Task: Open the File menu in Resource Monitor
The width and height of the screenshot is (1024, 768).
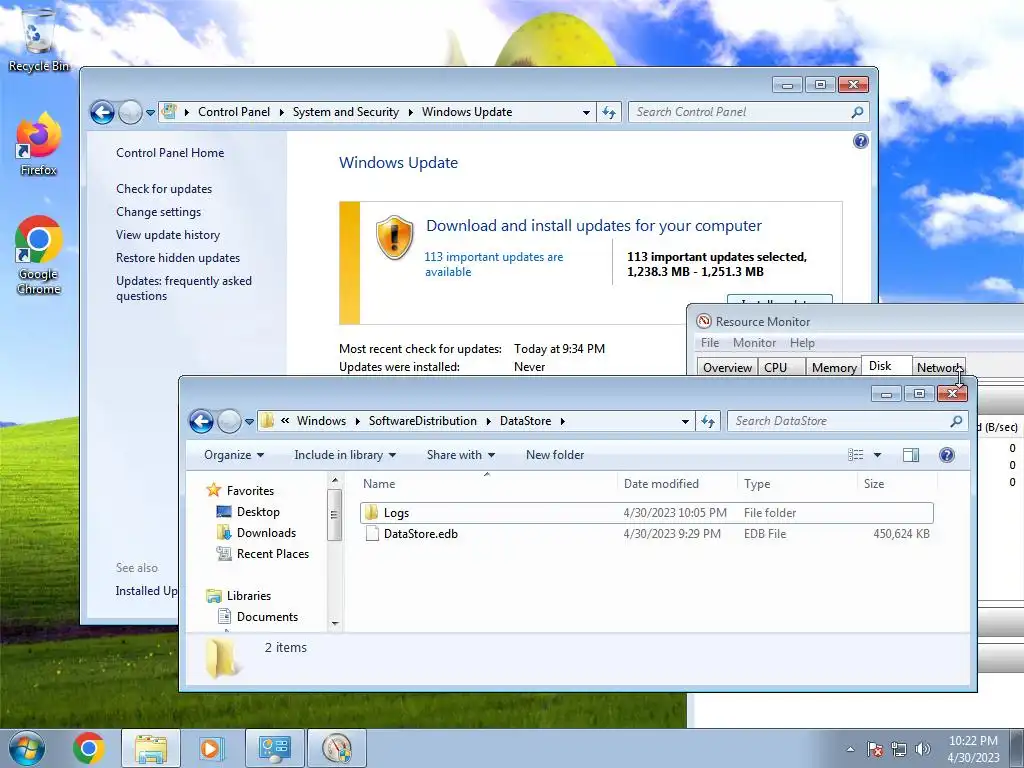Action: (709, 343)
